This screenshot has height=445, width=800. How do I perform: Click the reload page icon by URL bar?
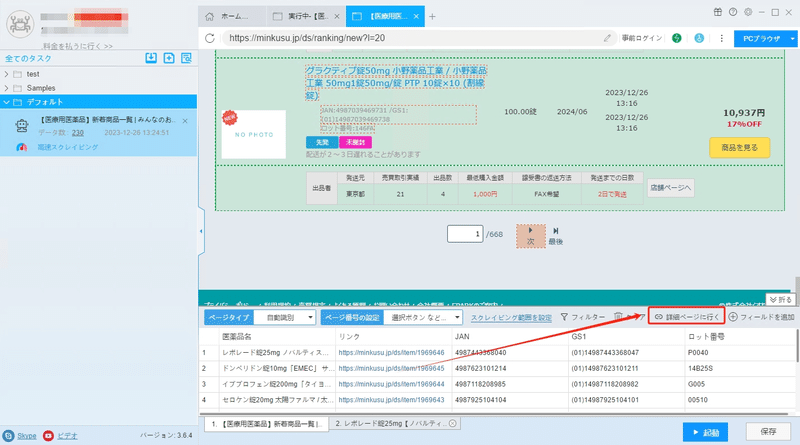pos(210,38)
